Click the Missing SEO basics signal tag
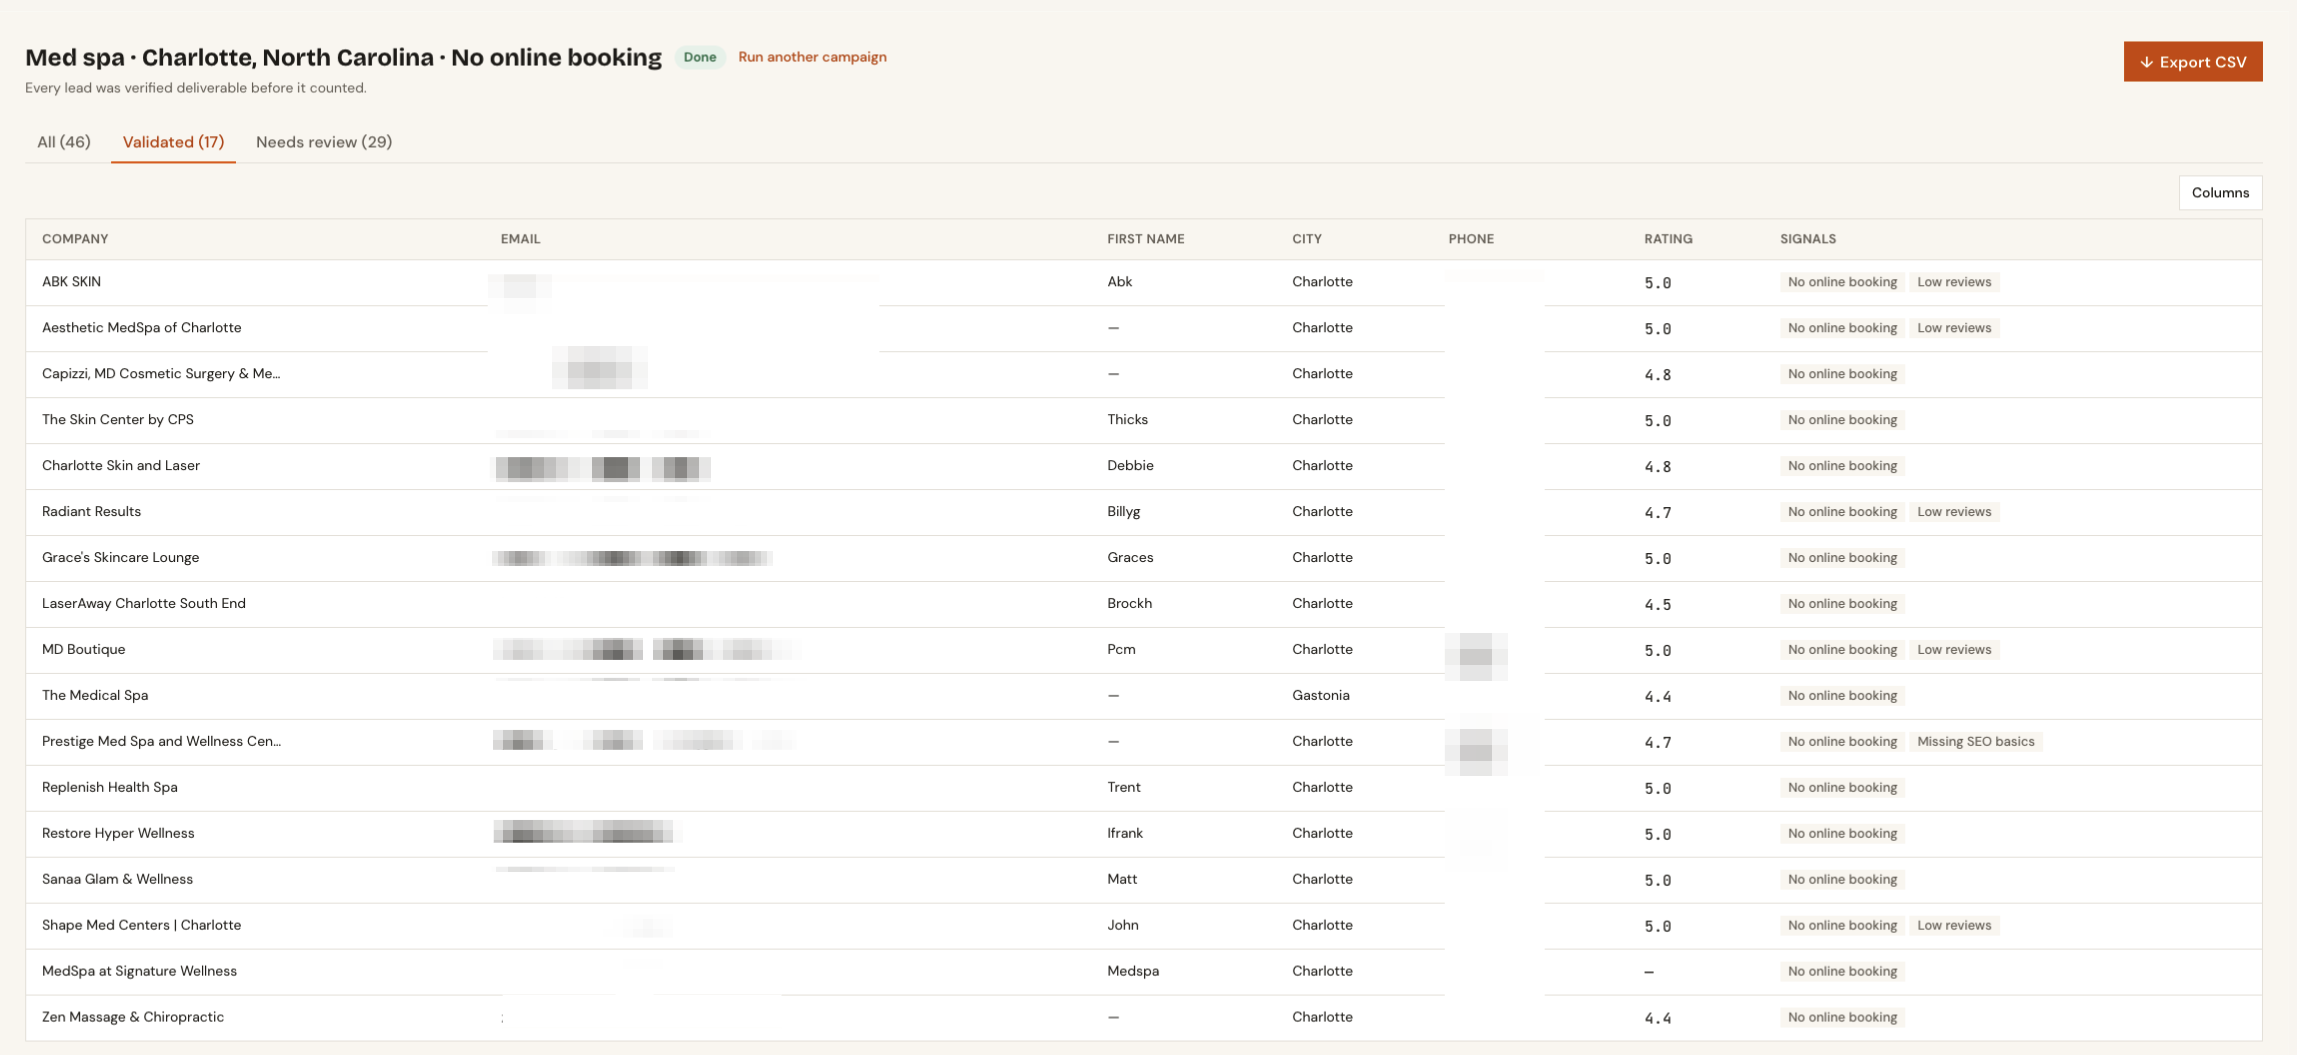 pos(1975,742)
